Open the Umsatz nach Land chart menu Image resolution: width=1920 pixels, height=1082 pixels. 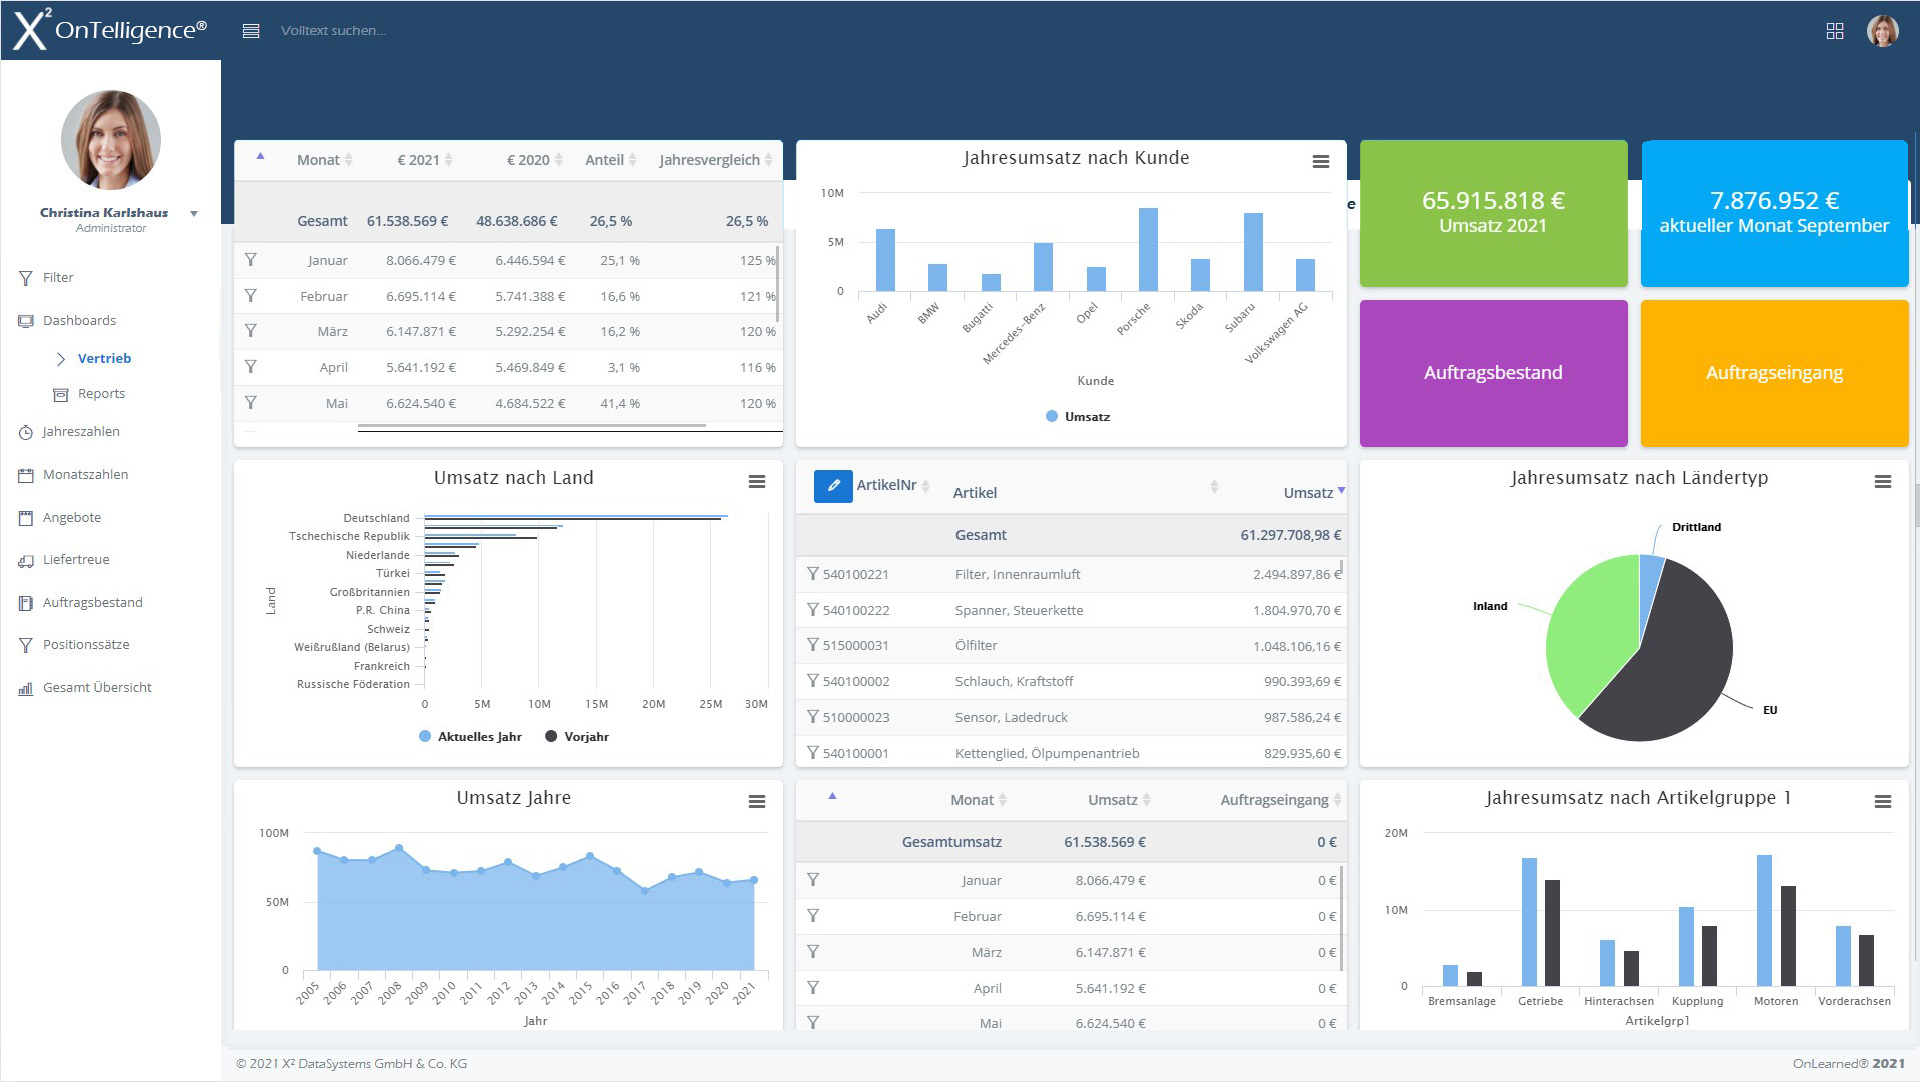coord(757,482)
